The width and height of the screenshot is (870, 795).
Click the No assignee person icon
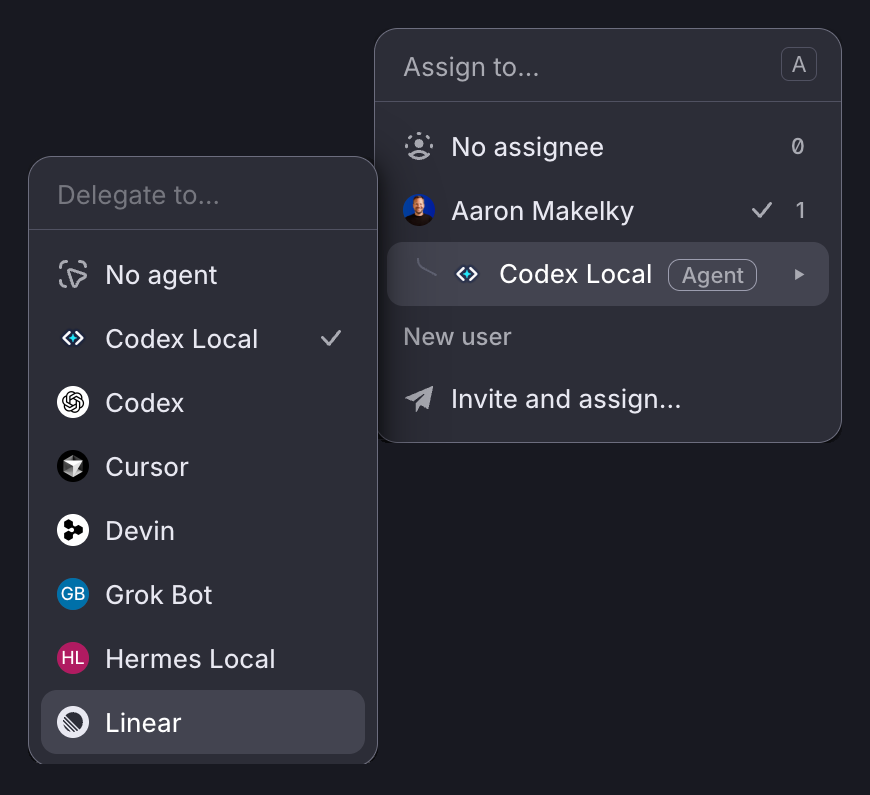[x=419, y=146]
